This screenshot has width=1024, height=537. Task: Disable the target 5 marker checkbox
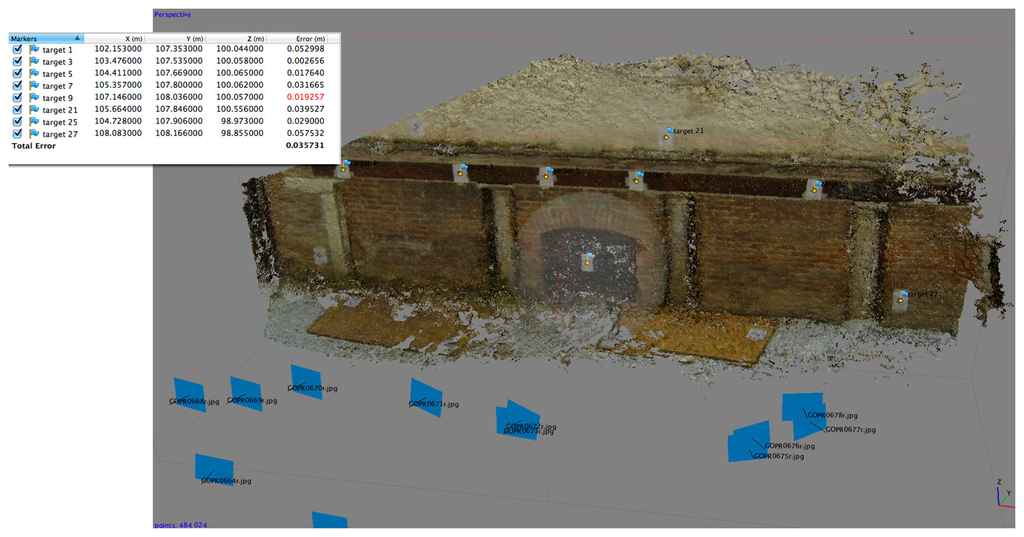tap(17, 73)
